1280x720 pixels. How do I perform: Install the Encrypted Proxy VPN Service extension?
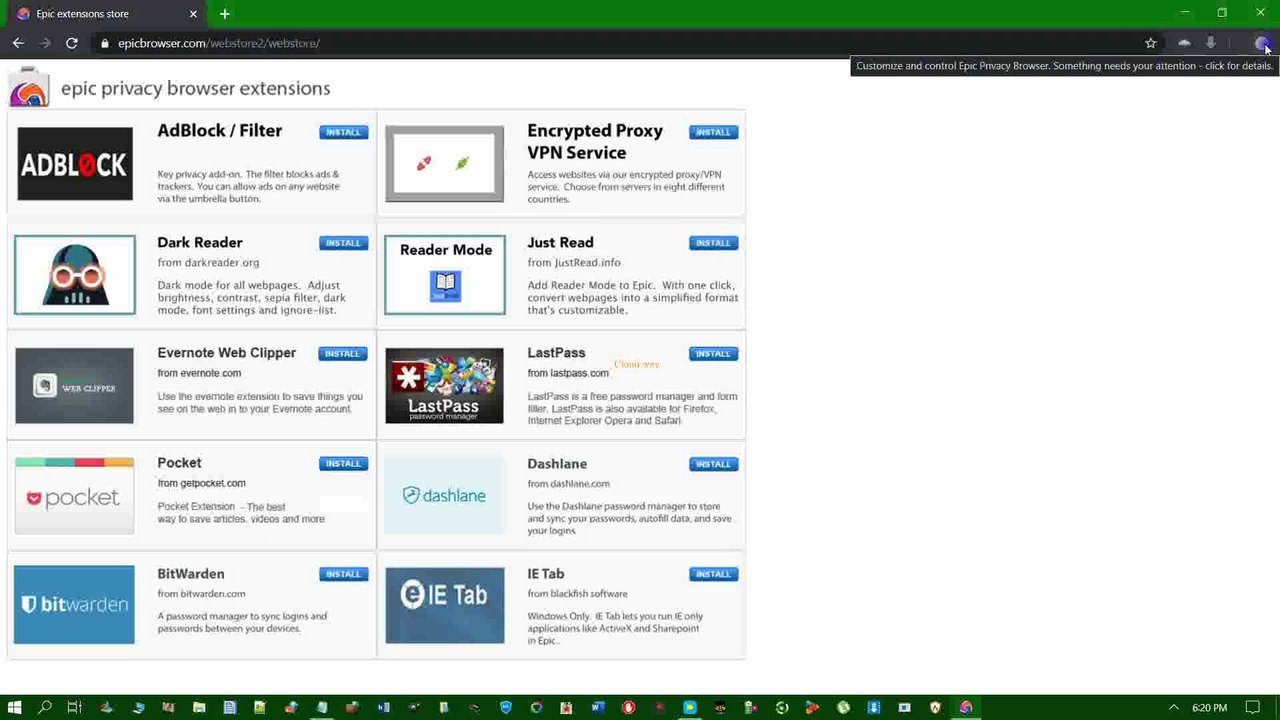pos(713,132)
